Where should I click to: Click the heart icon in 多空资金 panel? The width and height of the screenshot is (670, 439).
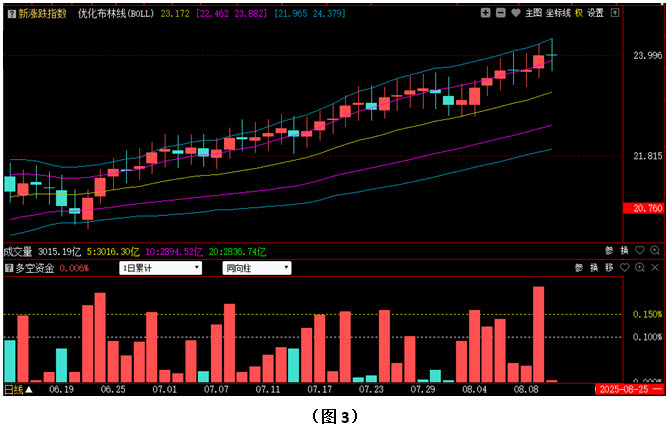point(625,268)
